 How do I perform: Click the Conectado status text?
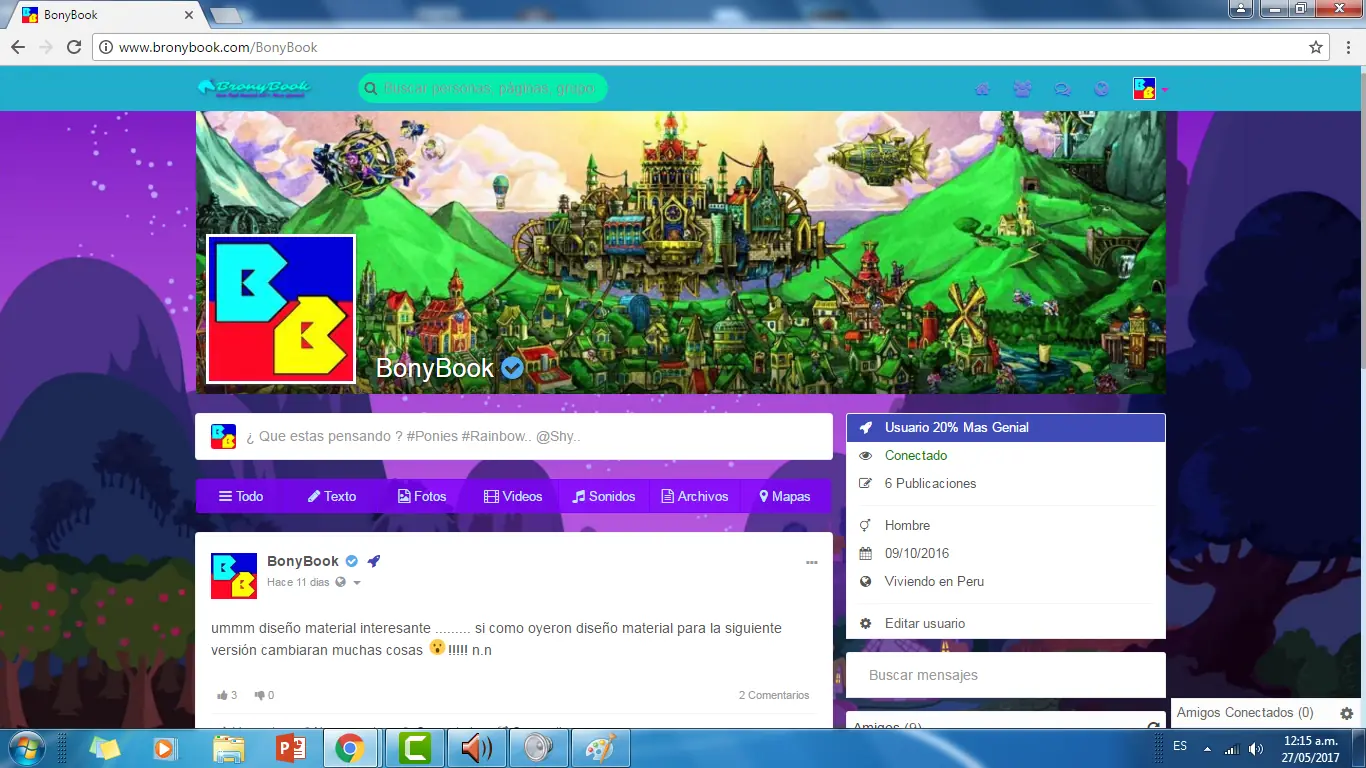(916, 455)
